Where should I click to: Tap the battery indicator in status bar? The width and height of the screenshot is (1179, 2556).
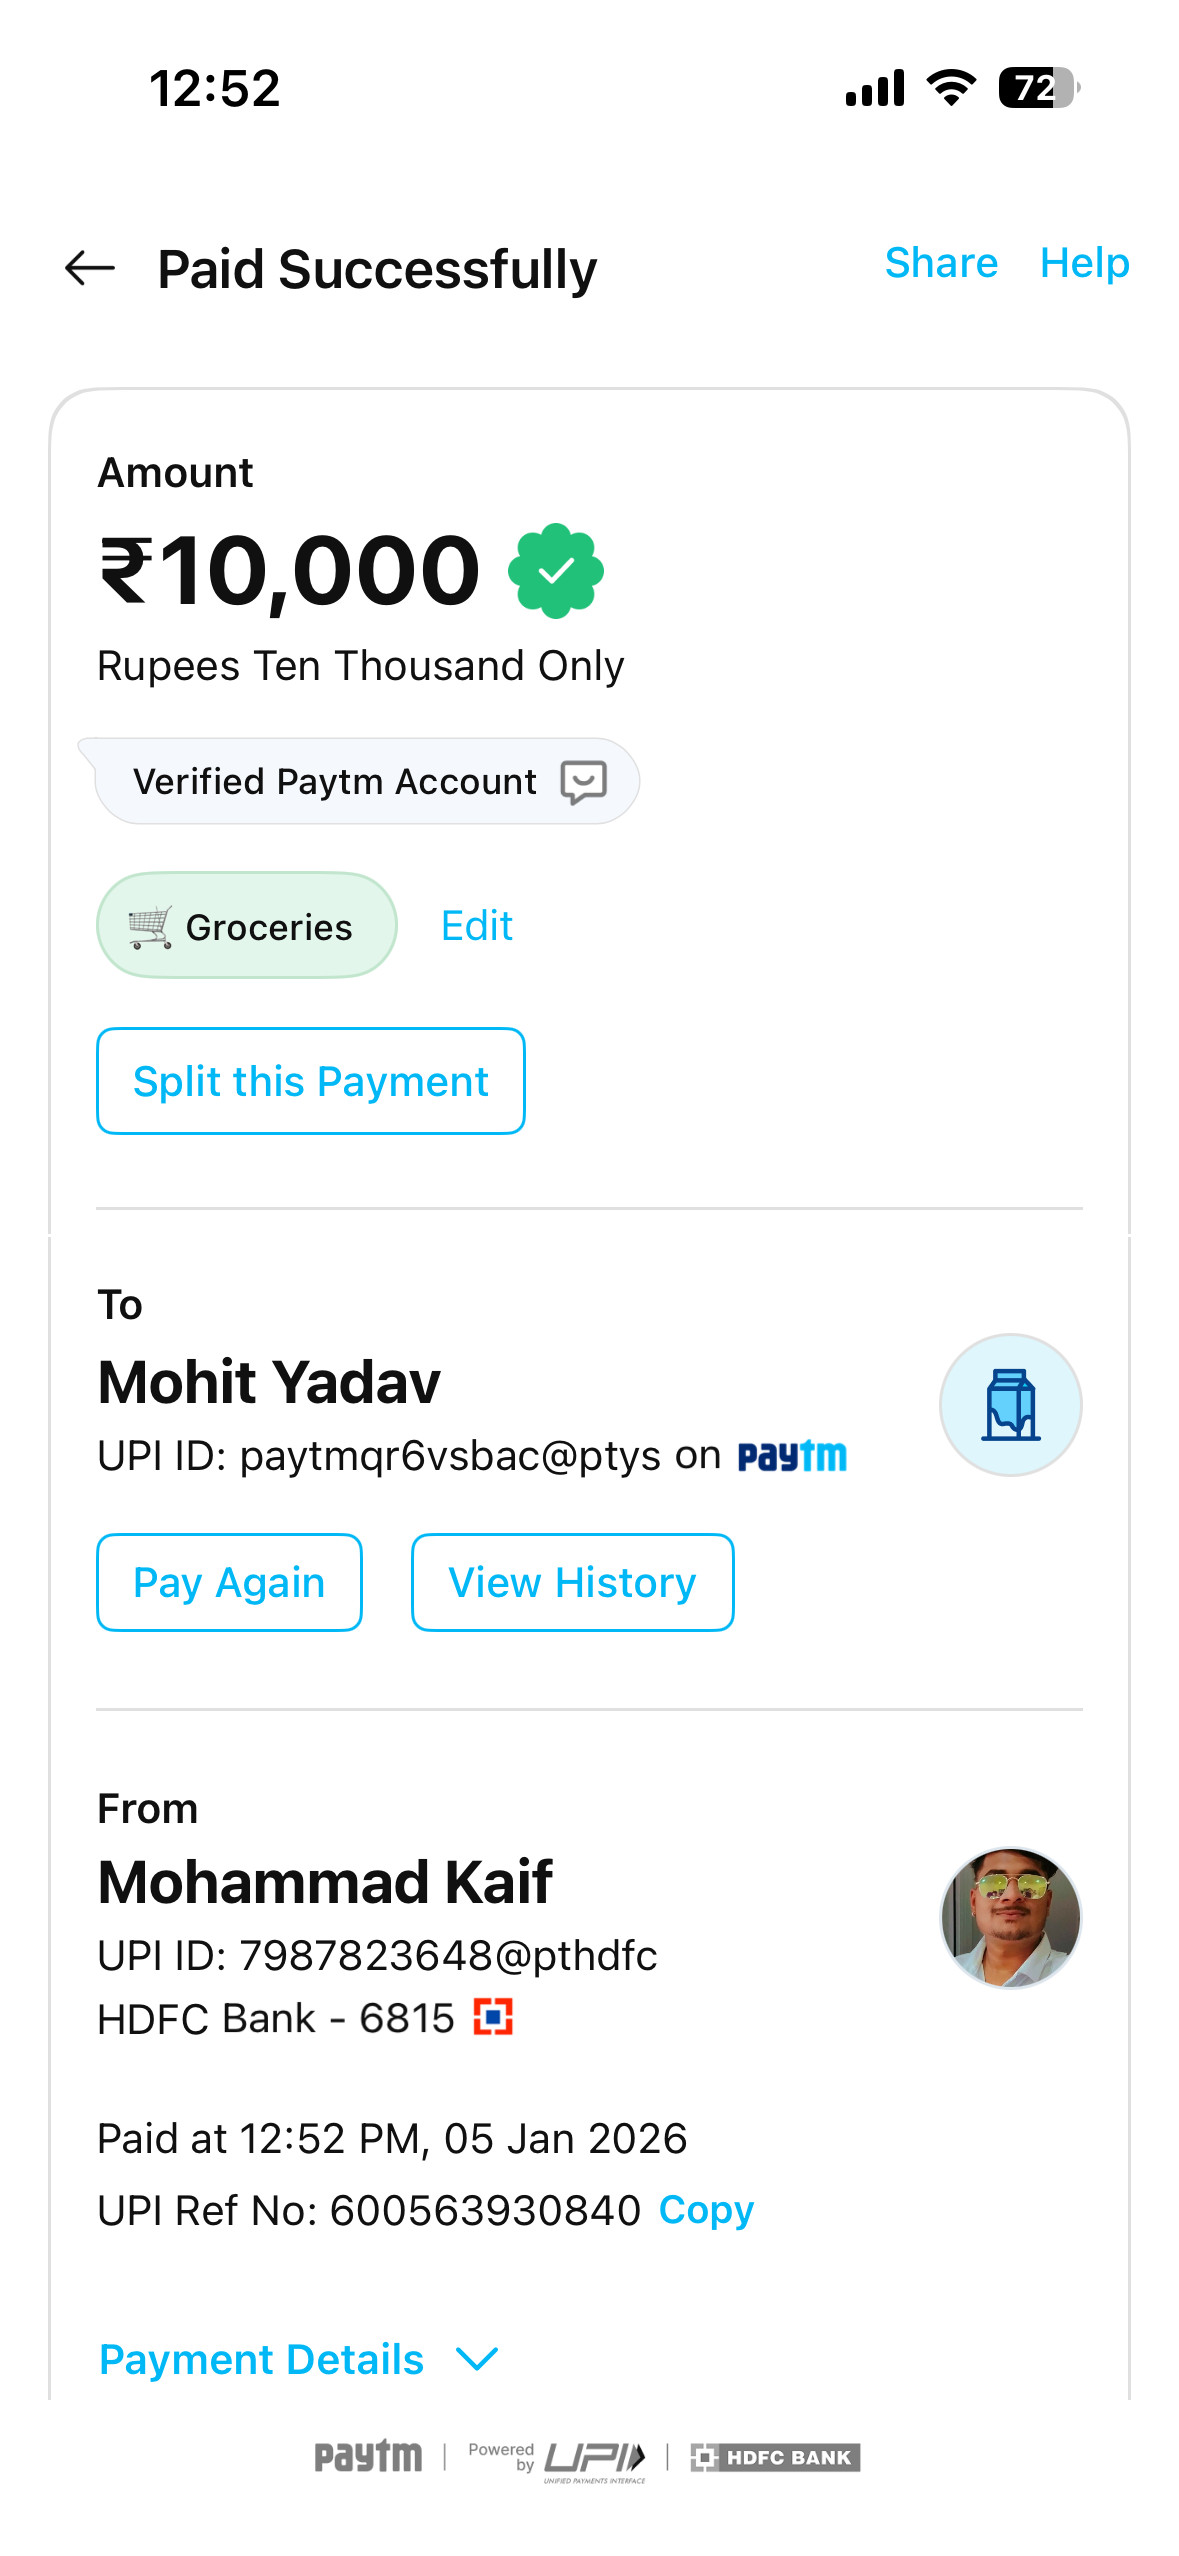pos(1038,88)
